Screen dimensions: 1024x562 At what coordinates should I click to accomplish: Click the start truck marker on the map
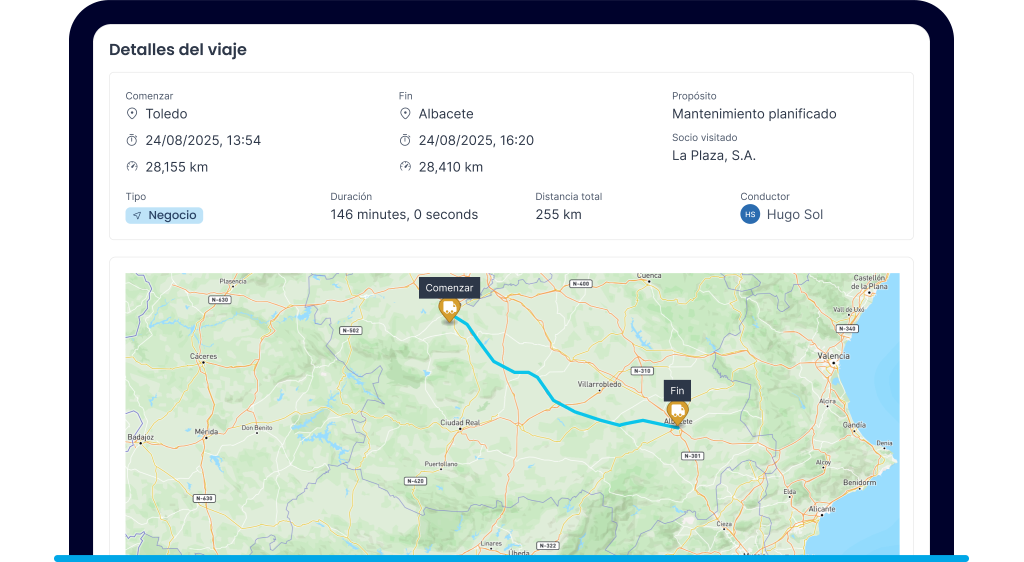[x=449, y=309]
